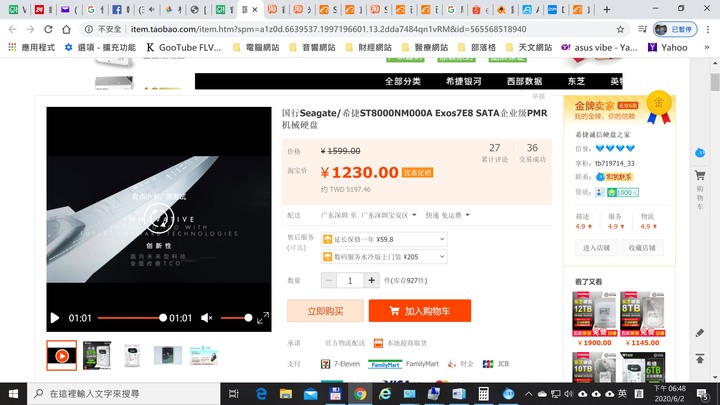The height and width of the screenshot is (405, 720).
Task: Show more bookmarks chevron
Action: click(x=707, y=47)
